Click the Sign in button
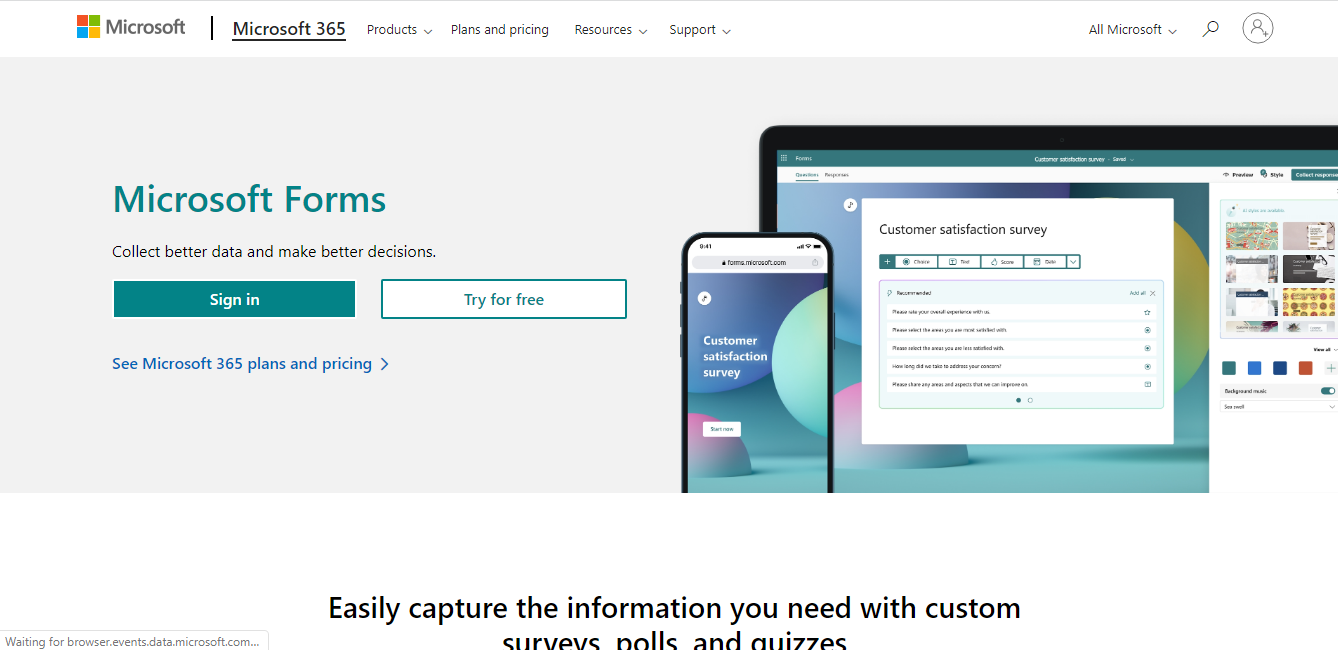The width and height of the screenshot is (1338, 650). pos(234,299)
